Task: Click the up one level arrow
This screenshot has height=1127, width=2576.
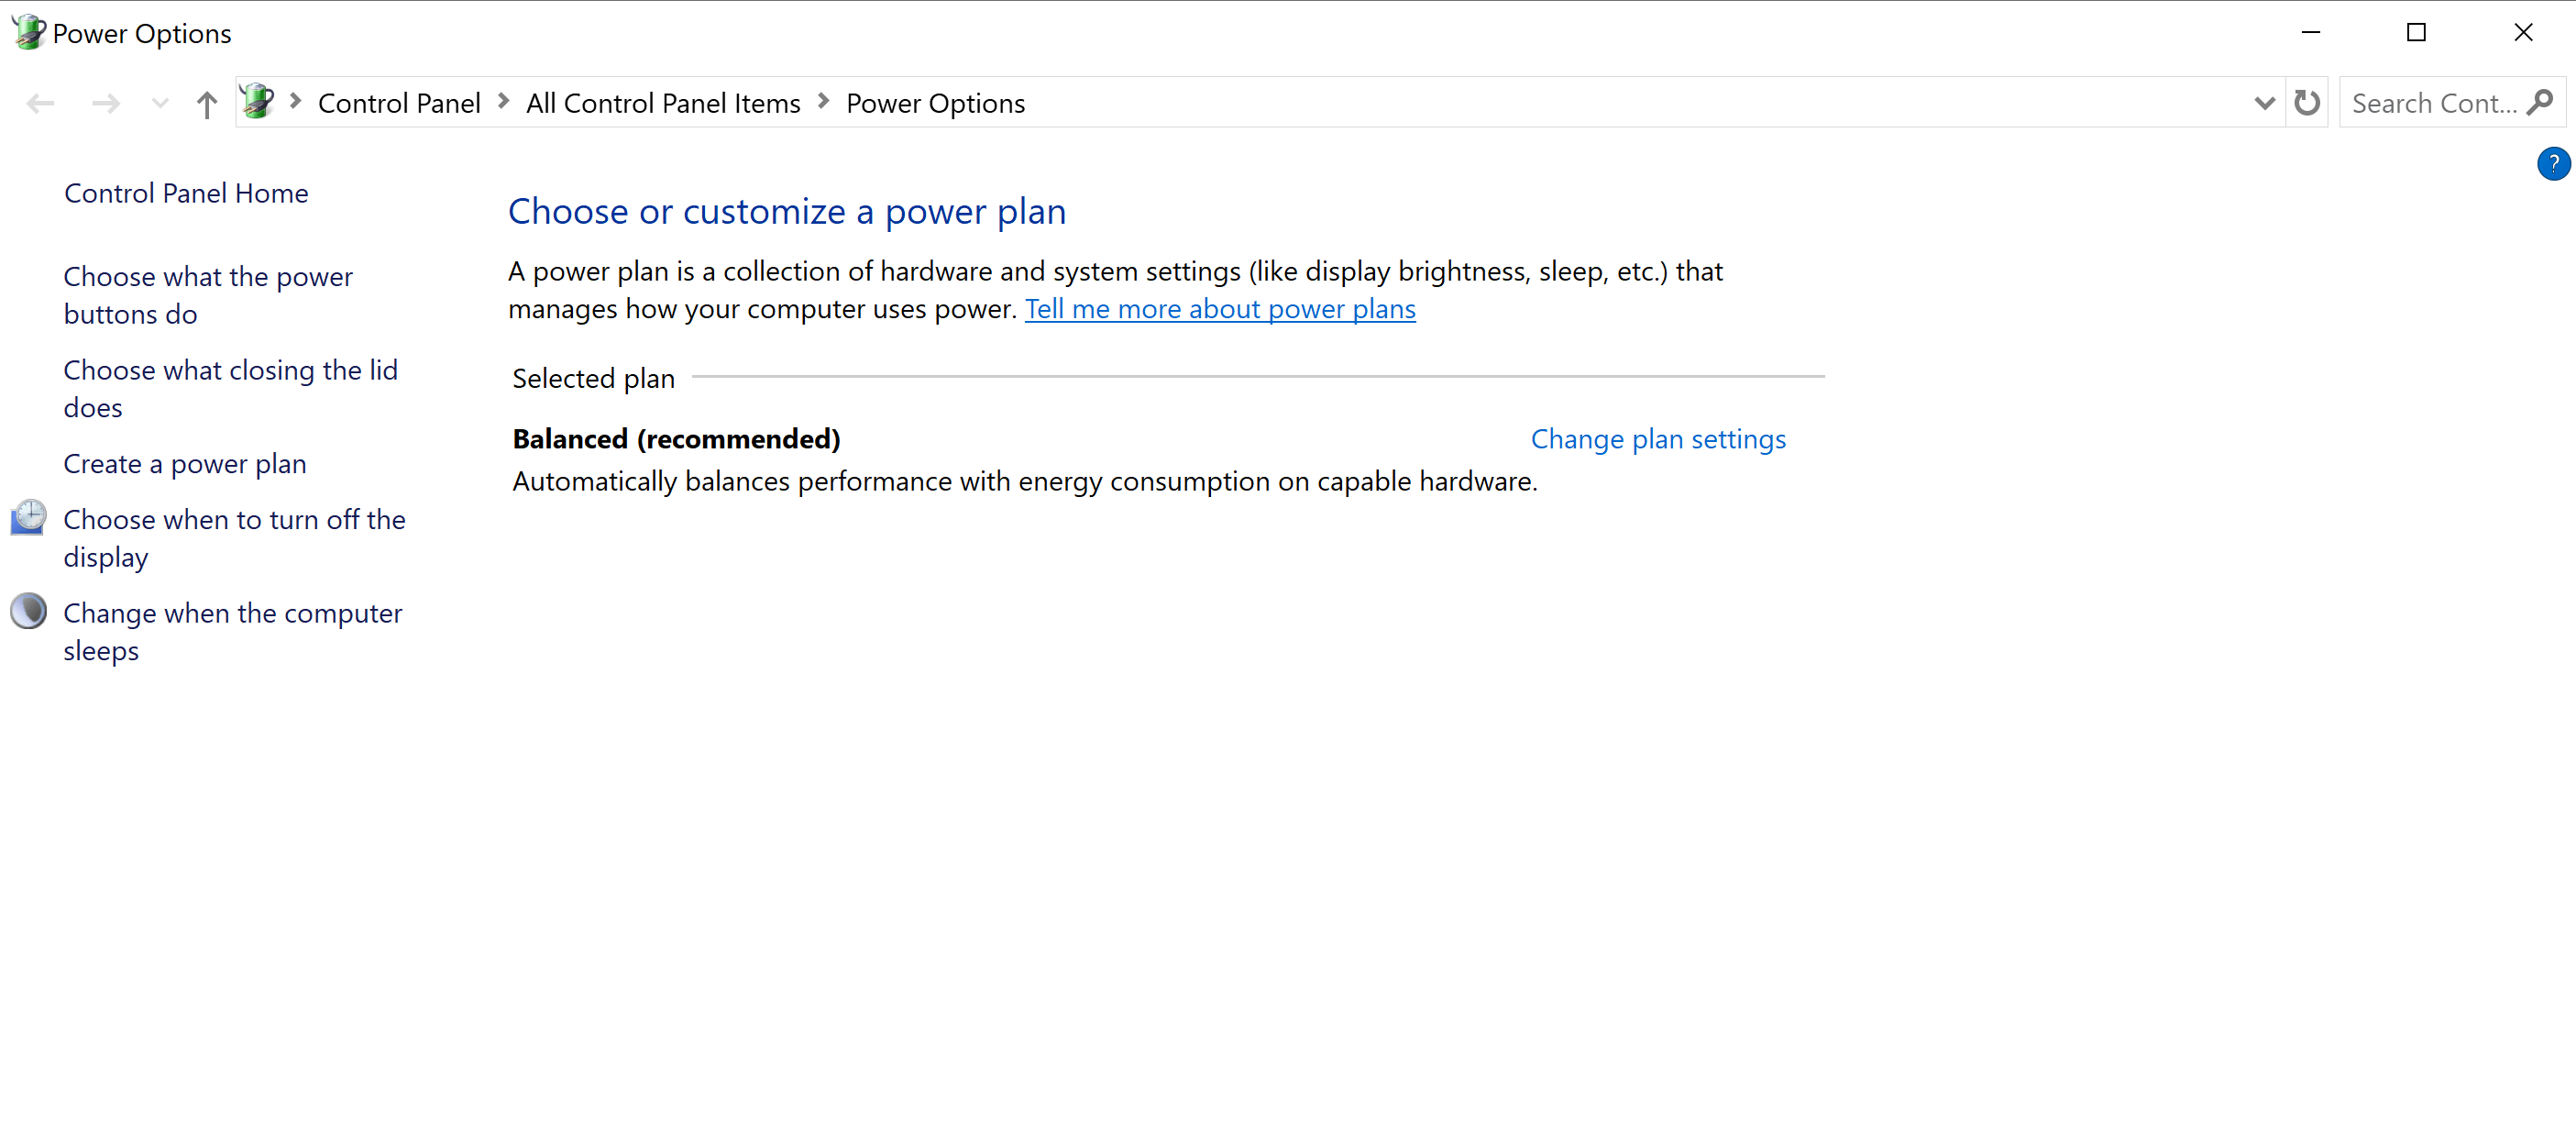Action: click(x=206, y=103)
